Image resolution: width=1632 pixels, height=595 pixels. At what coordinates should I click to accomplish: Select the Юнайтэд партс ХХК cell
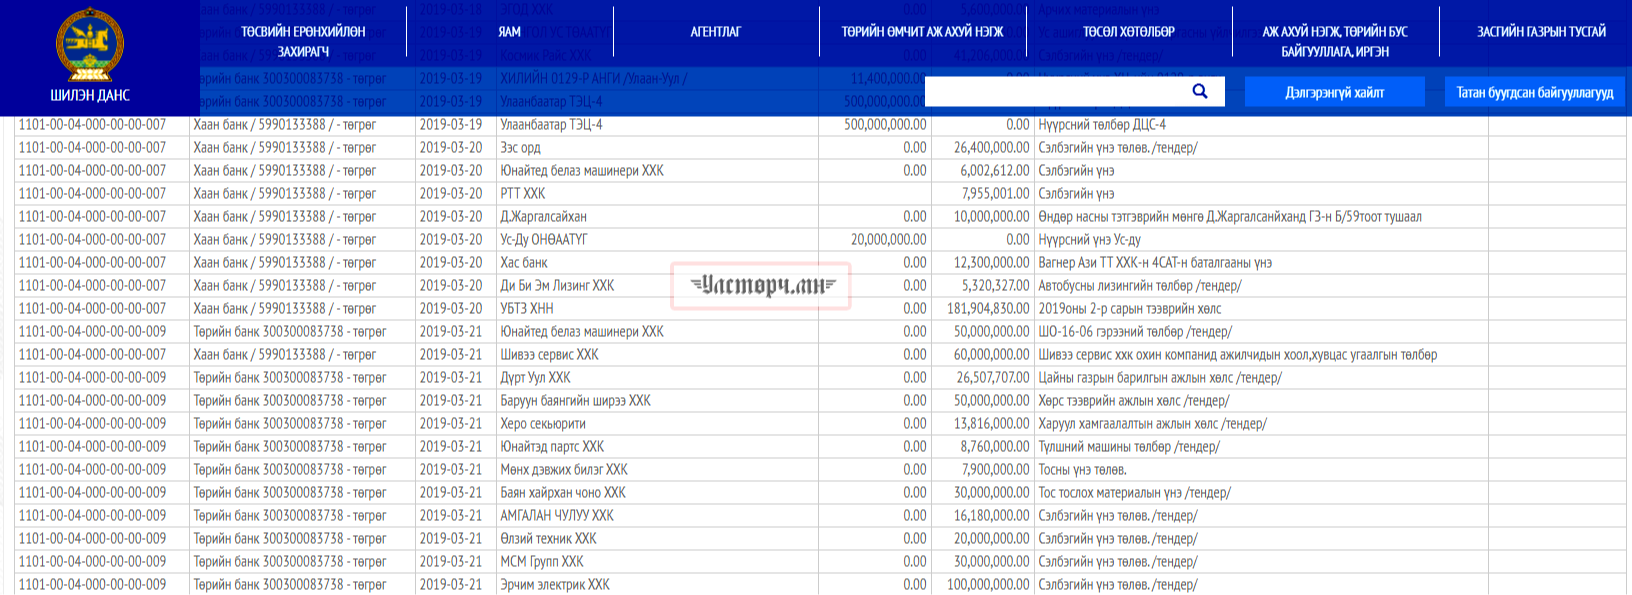[552, 447]
